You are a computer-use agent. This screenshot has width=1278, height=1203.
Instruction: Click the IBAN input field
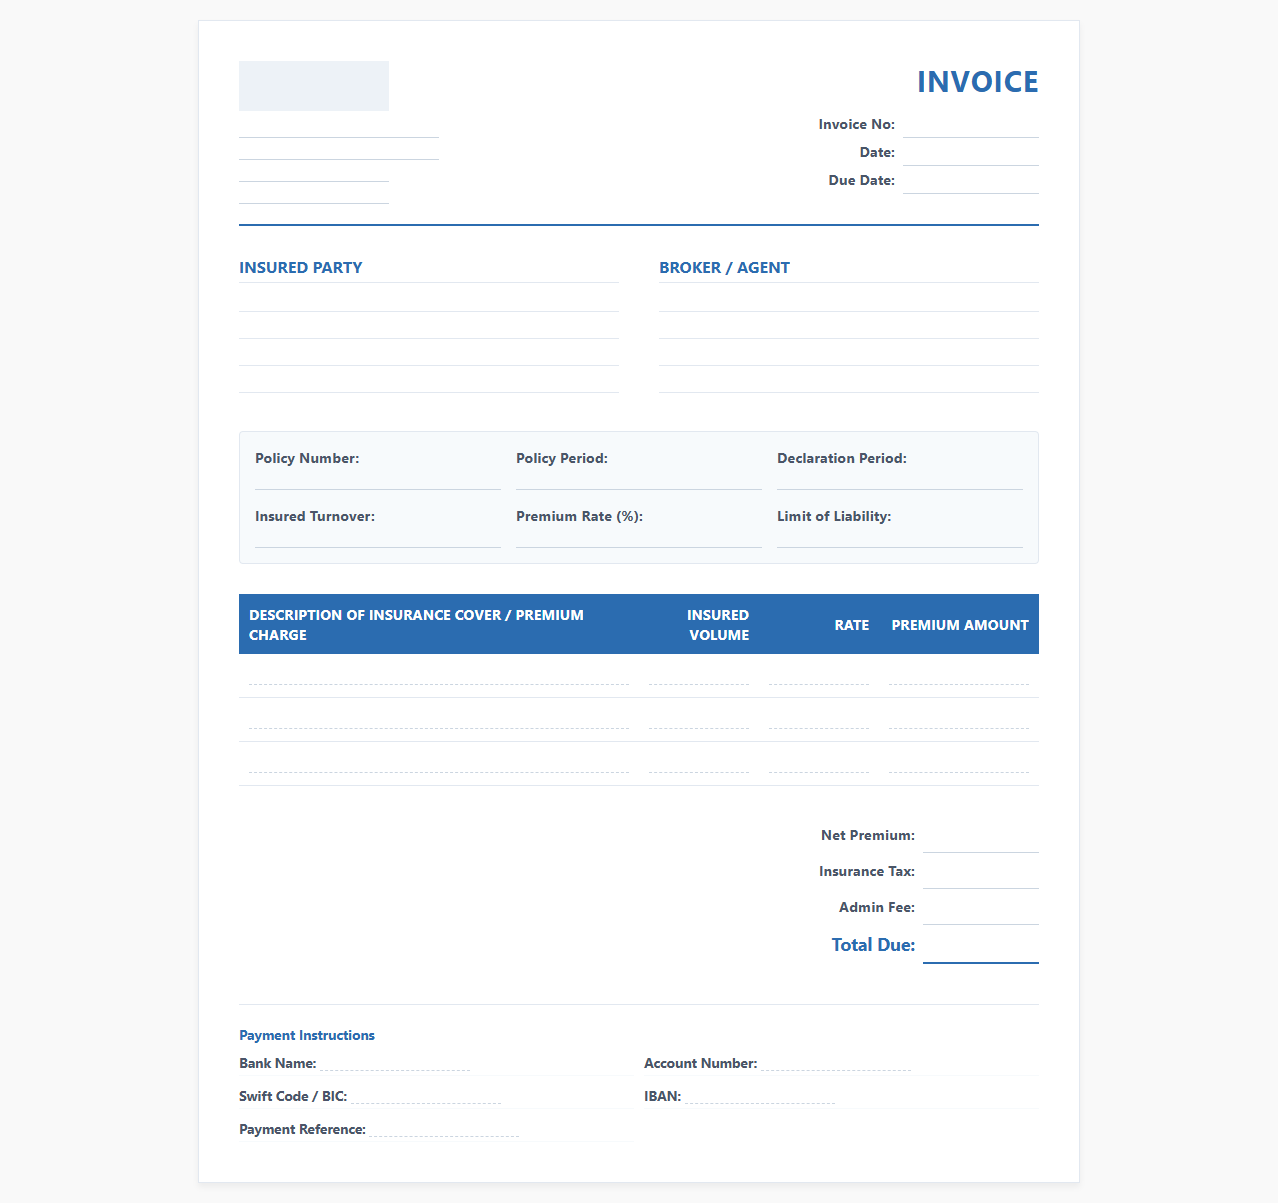pos(760,1097)
